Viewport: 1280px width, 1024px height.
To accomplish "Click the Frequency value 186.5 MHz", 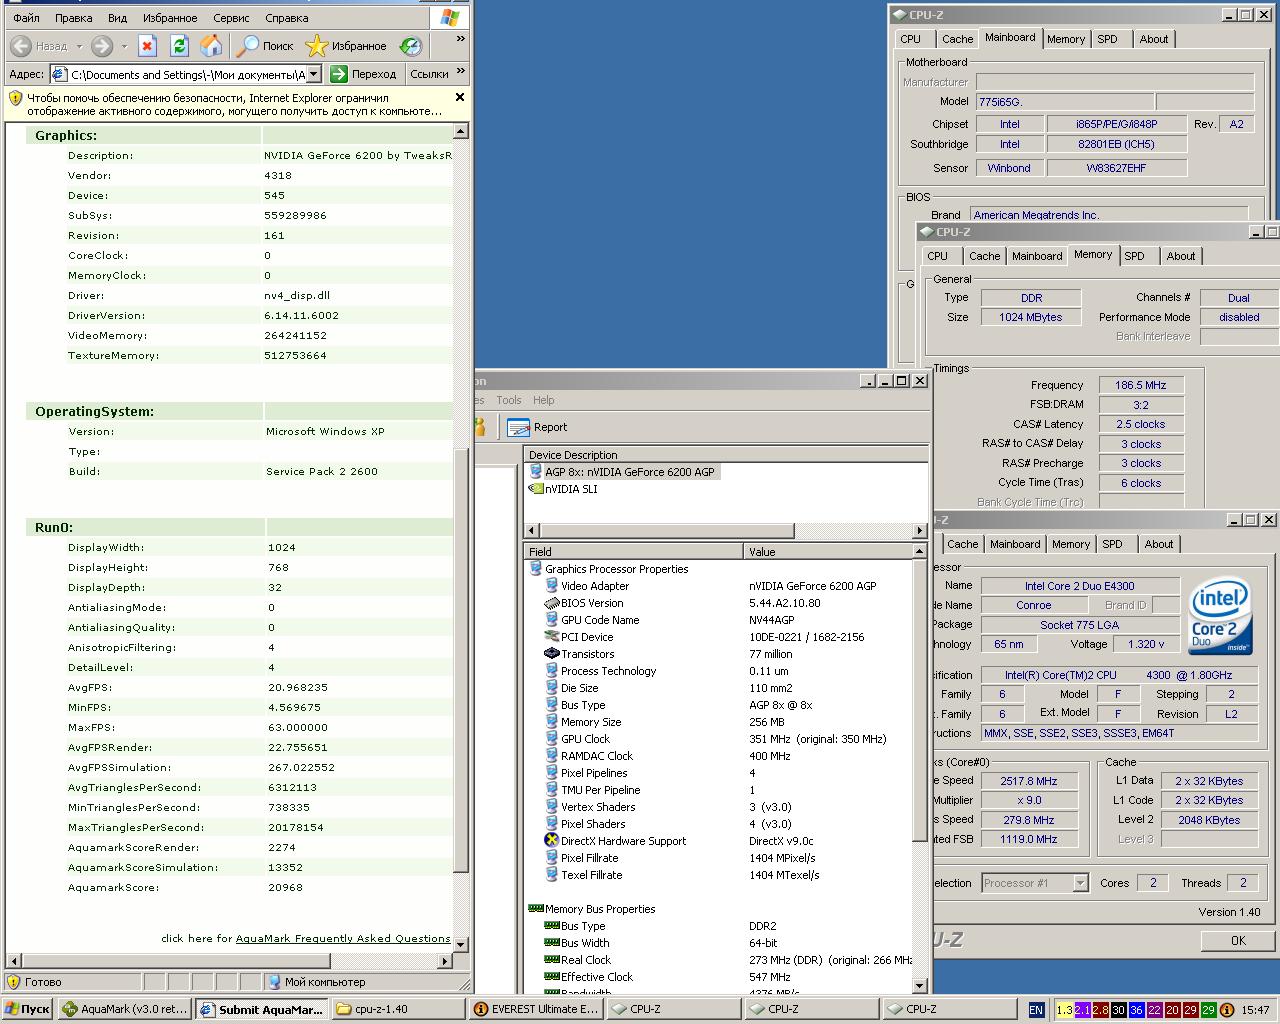I will click(1141, 385).
